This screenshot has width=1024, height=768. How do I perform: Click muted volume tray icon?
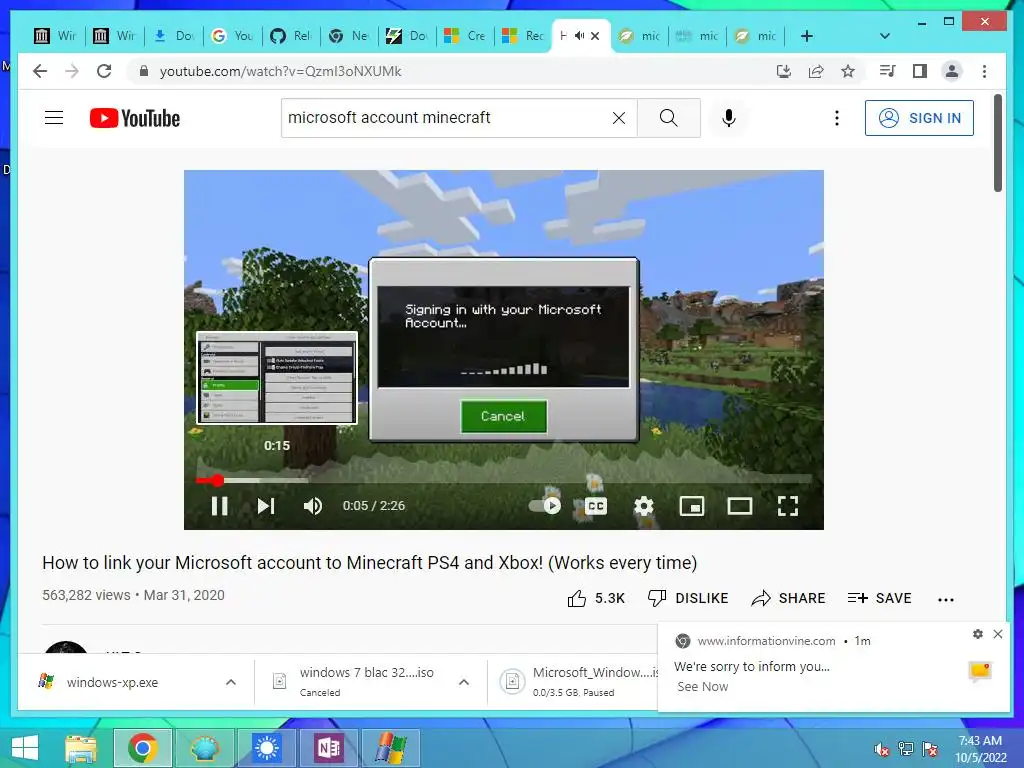[x=882, y=750]
